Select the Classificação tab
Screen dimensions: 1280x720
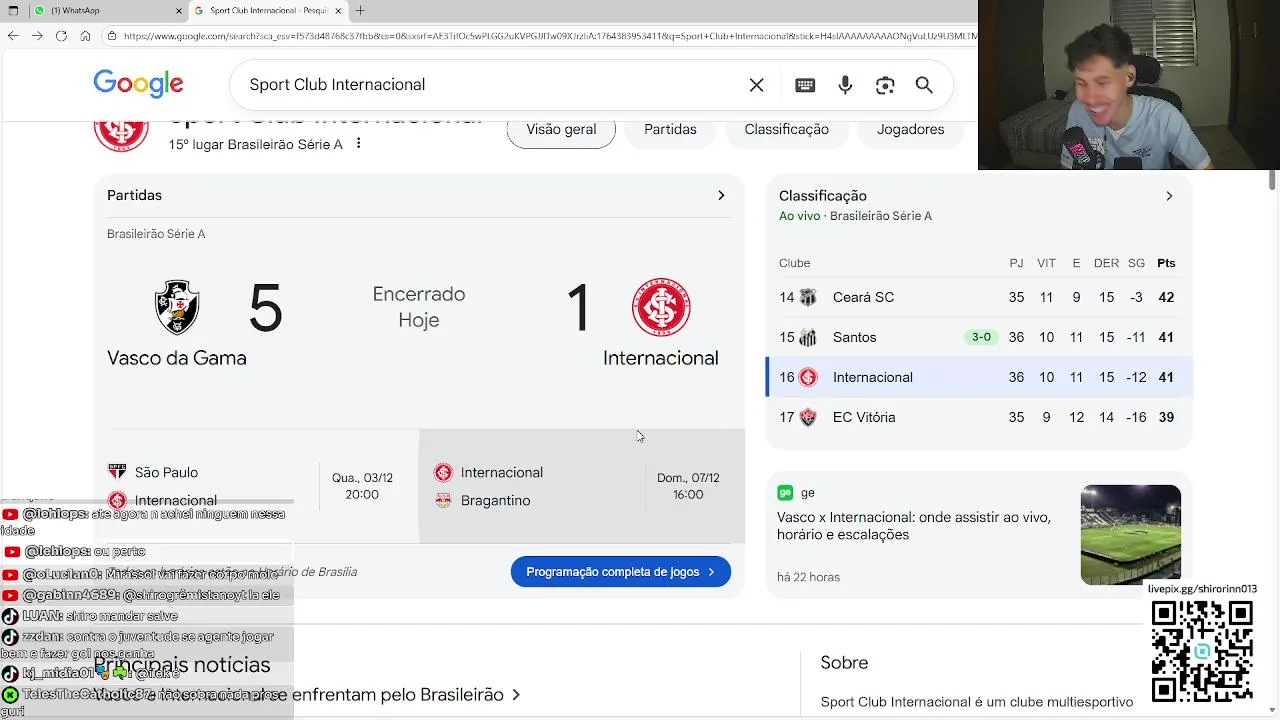pyautogui.click(x=786, y=129)
